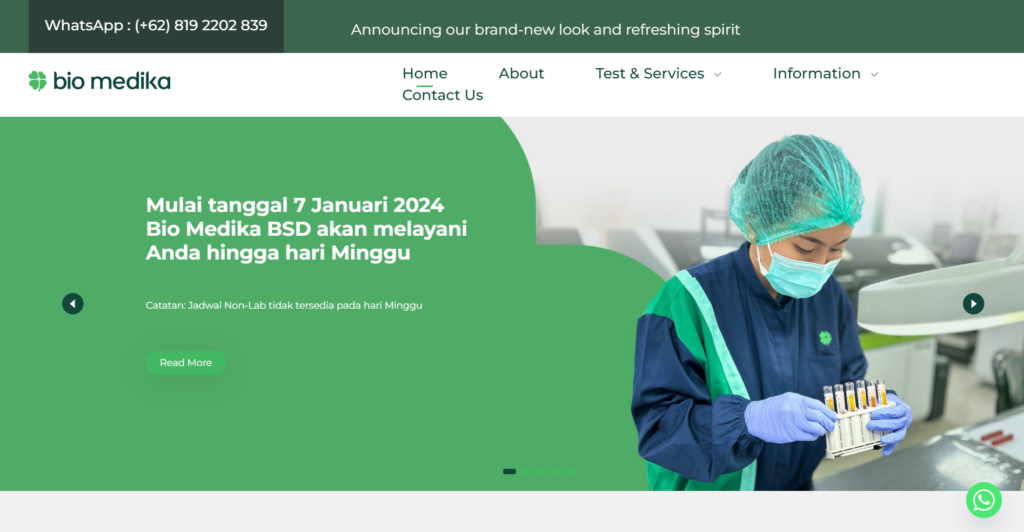Screen dimensions: 1024x532
Task: Click the green clover logo icon
Action: tap(38, 81)
